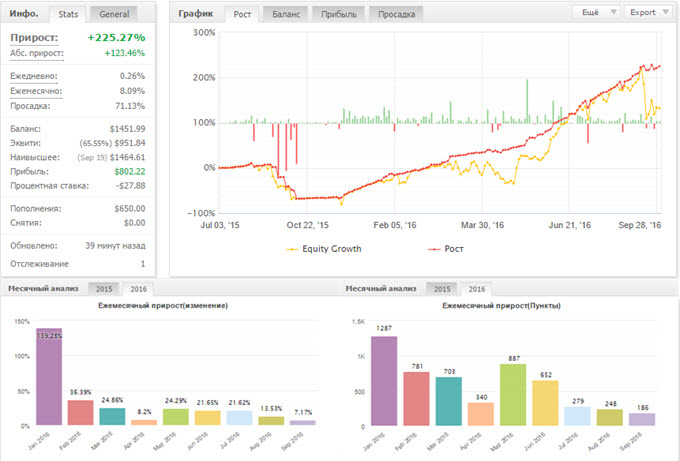Select the Инфо. tab
Image resolution: width=680 pixels, height=461 pixels.
24,14
